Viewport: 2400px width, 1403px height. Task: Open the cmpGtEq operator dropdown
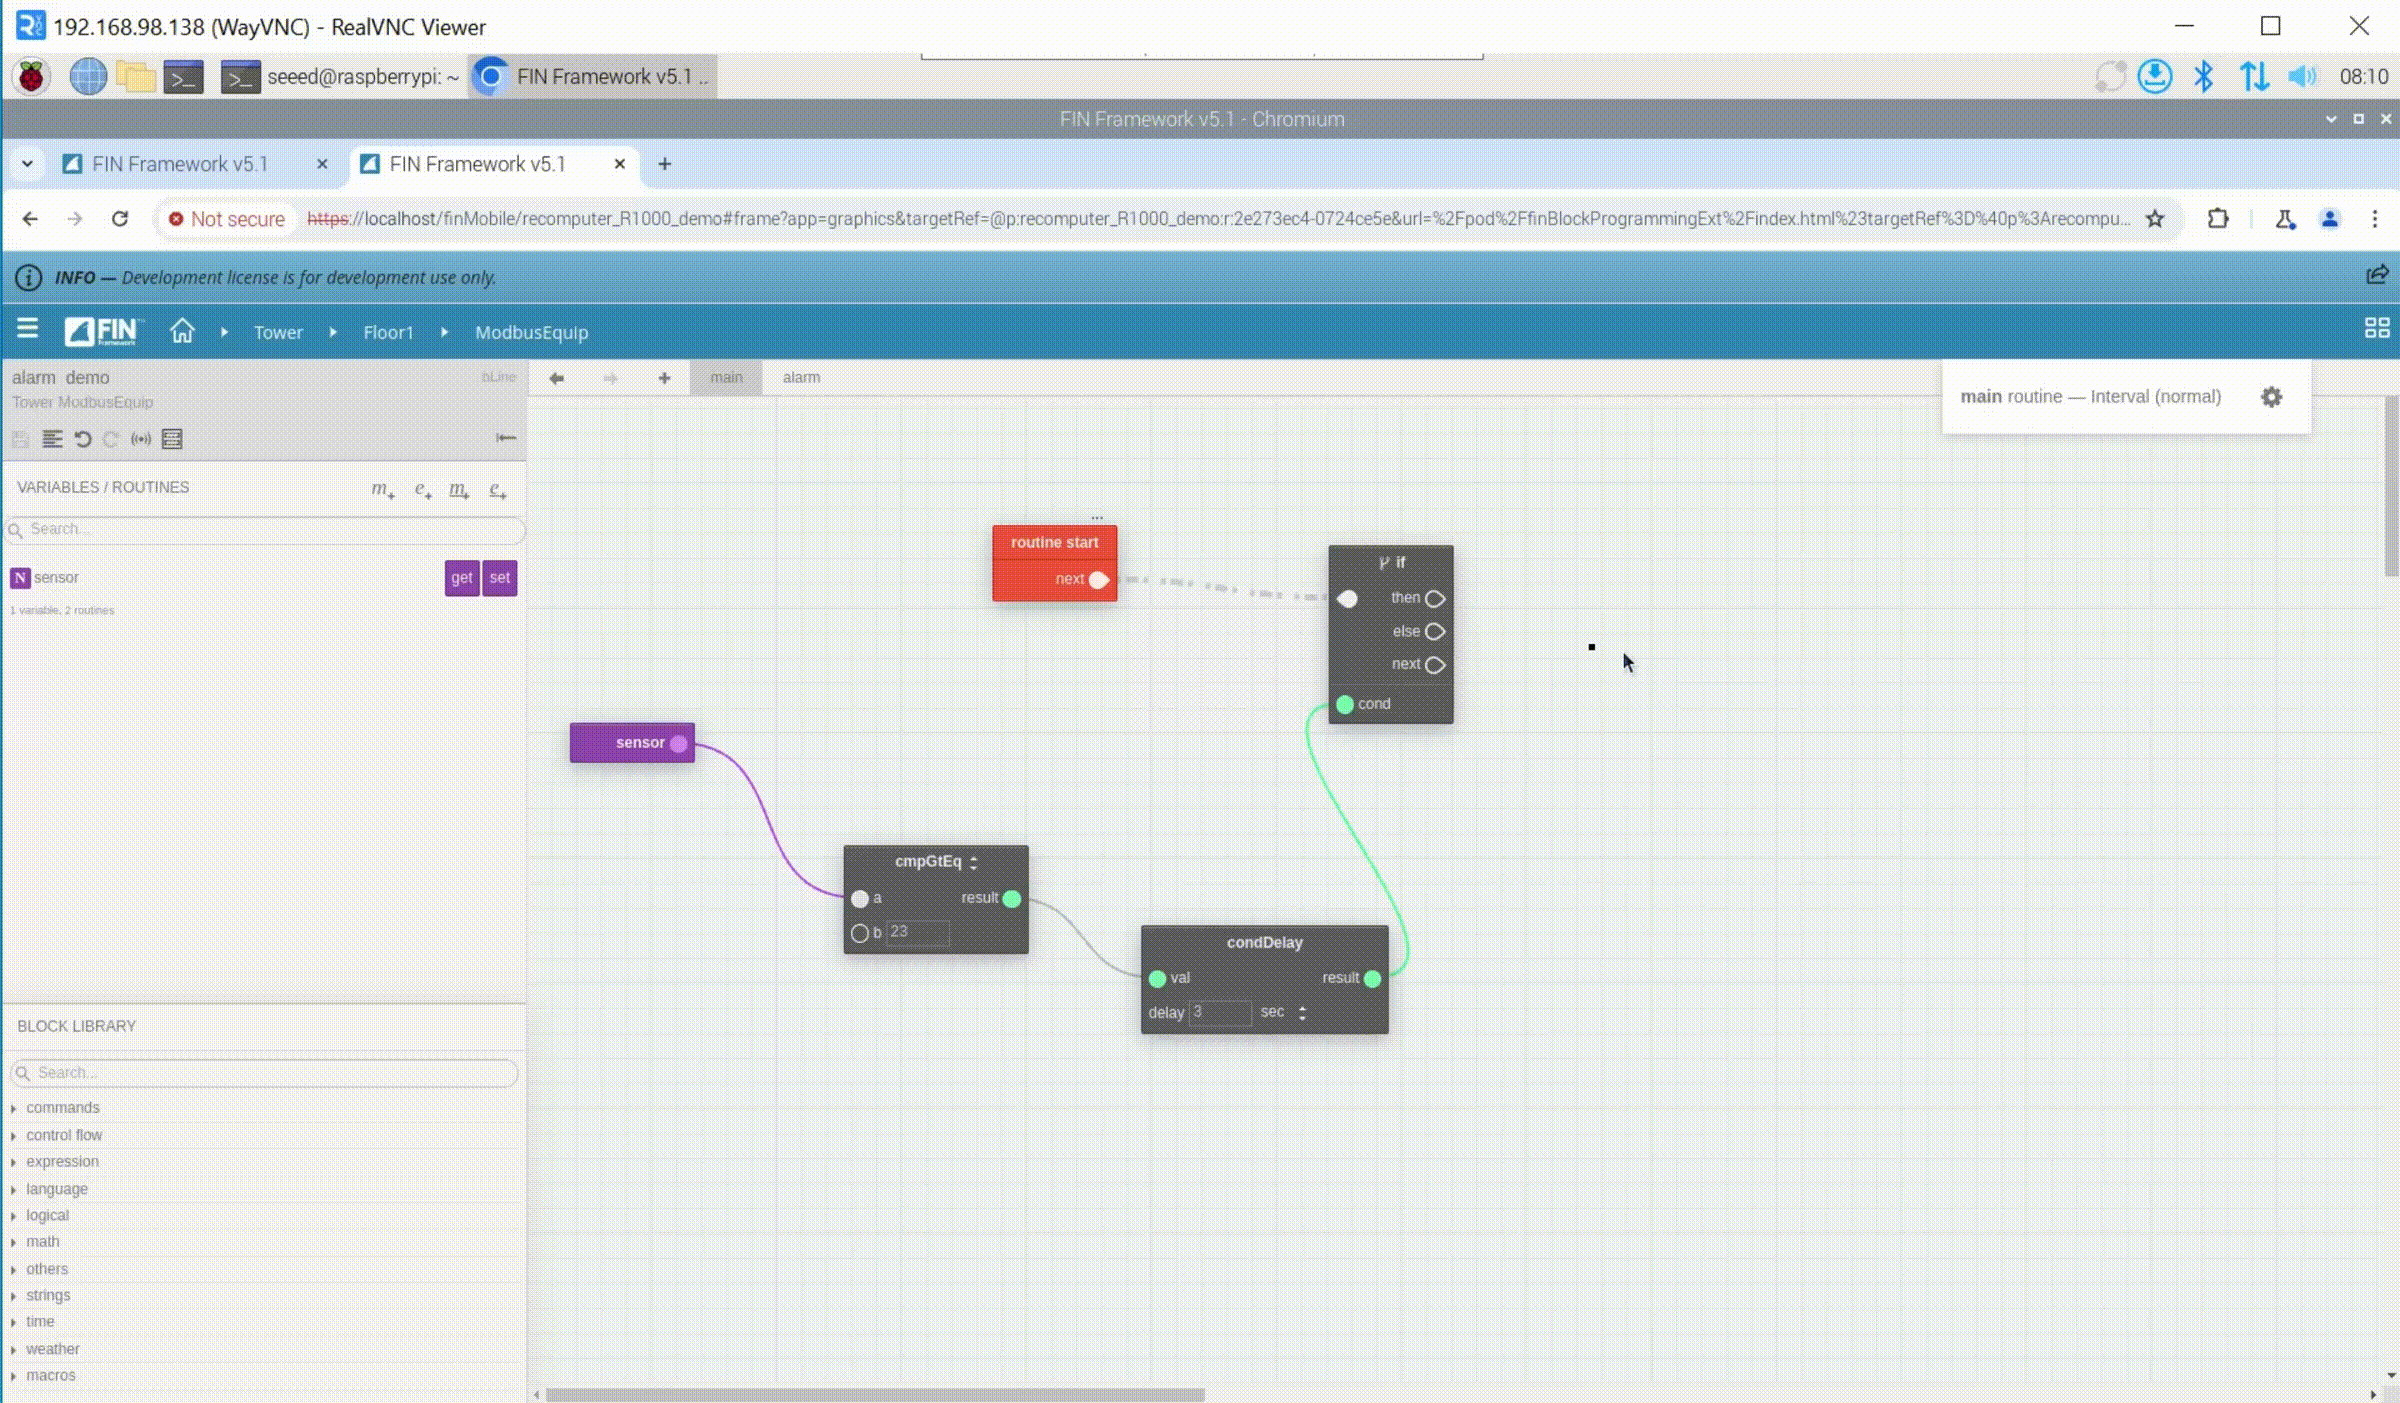tap(973, 862)
